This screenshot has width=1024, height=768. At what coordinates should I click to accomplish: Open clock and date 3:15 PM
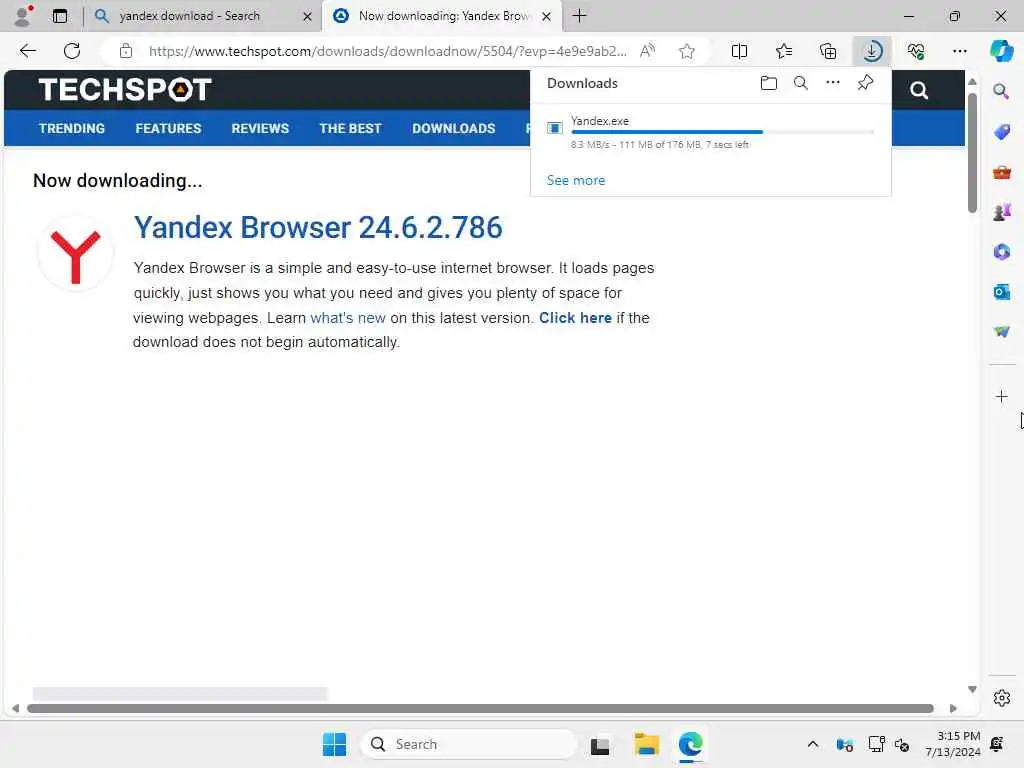point(953,744)
